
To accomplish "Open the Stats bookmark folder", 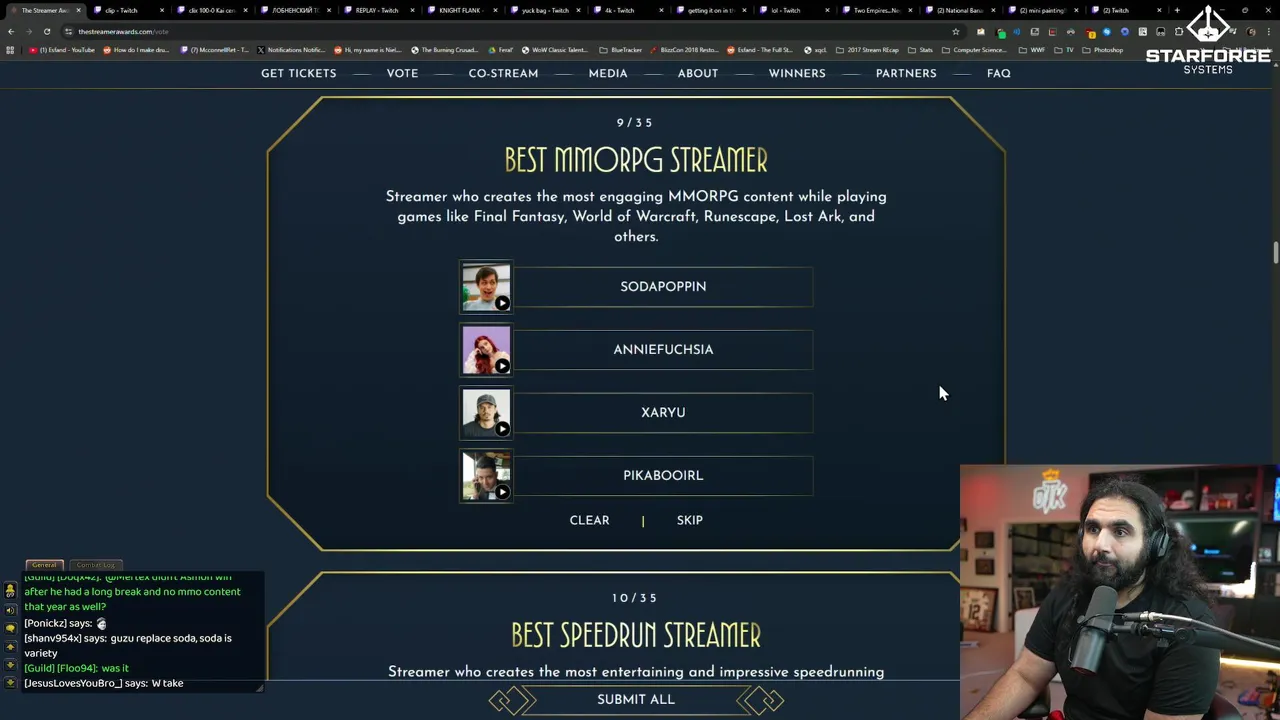I will (x=921, y=50).
